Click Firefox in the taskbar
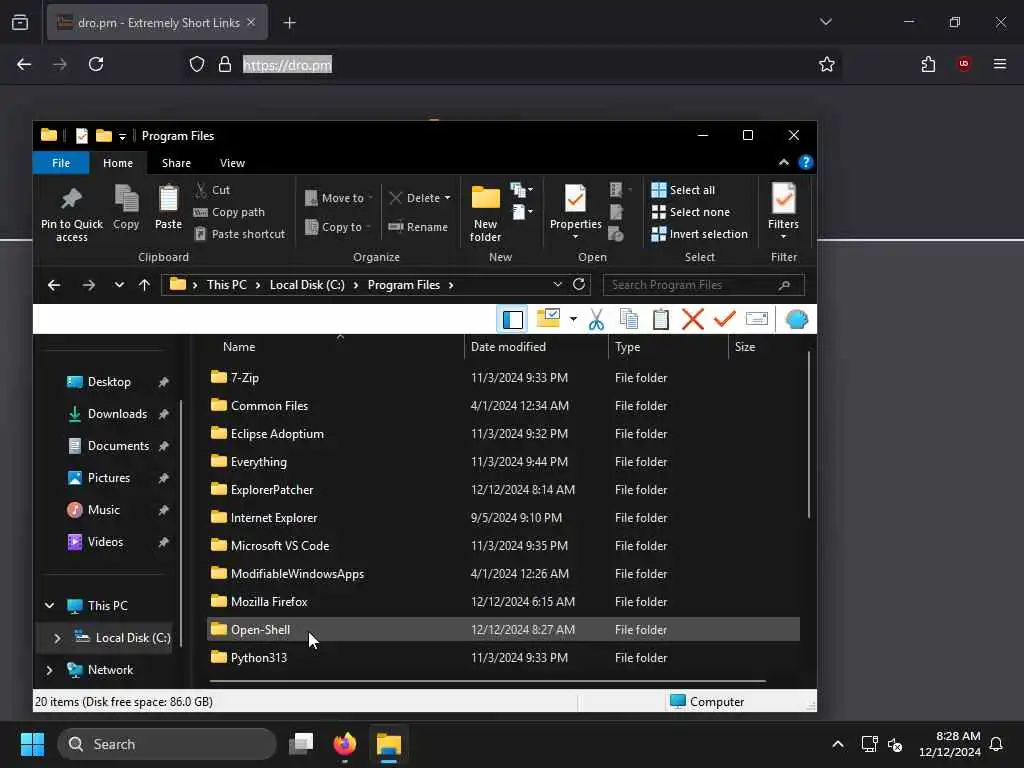Image resolution: width=1024 pixels, height=768 pixels. tap(345, 744)
